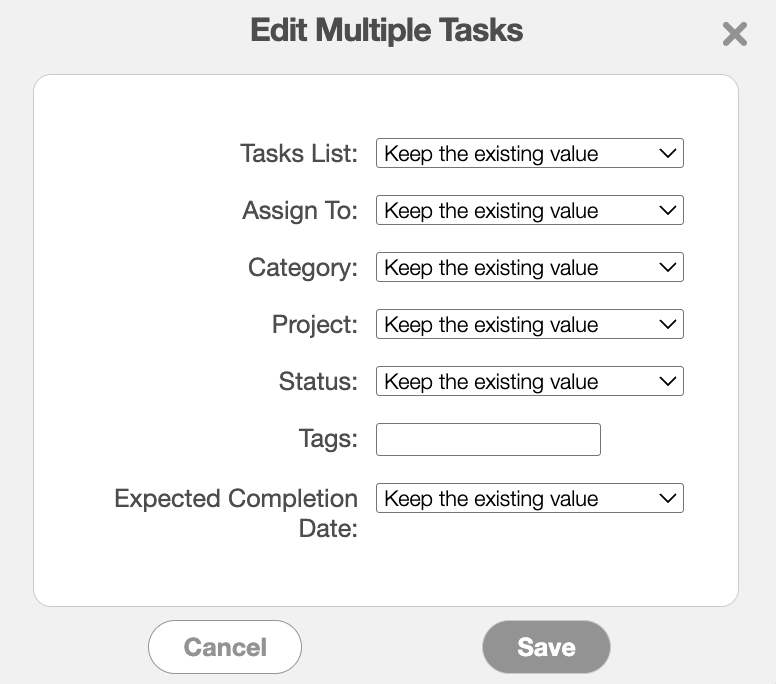Click the chevron arrow on Category
The height and width of the screenshot is (684, 776).
point(668,267)
